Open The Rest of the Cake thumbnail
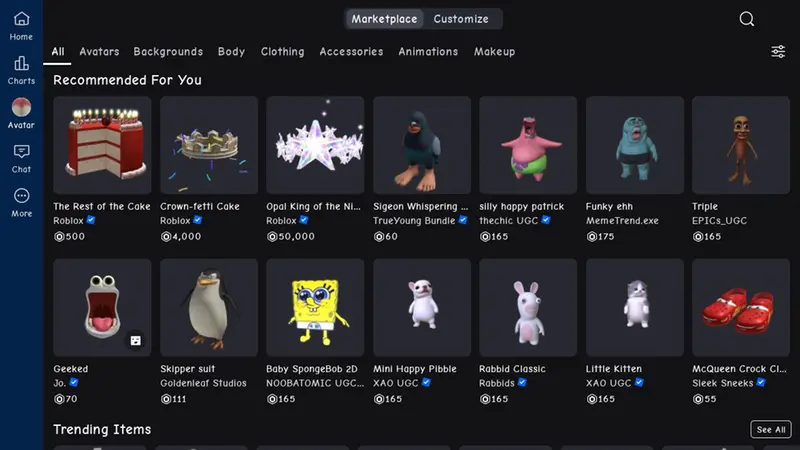800x450 pixels. tap(102, 145)
